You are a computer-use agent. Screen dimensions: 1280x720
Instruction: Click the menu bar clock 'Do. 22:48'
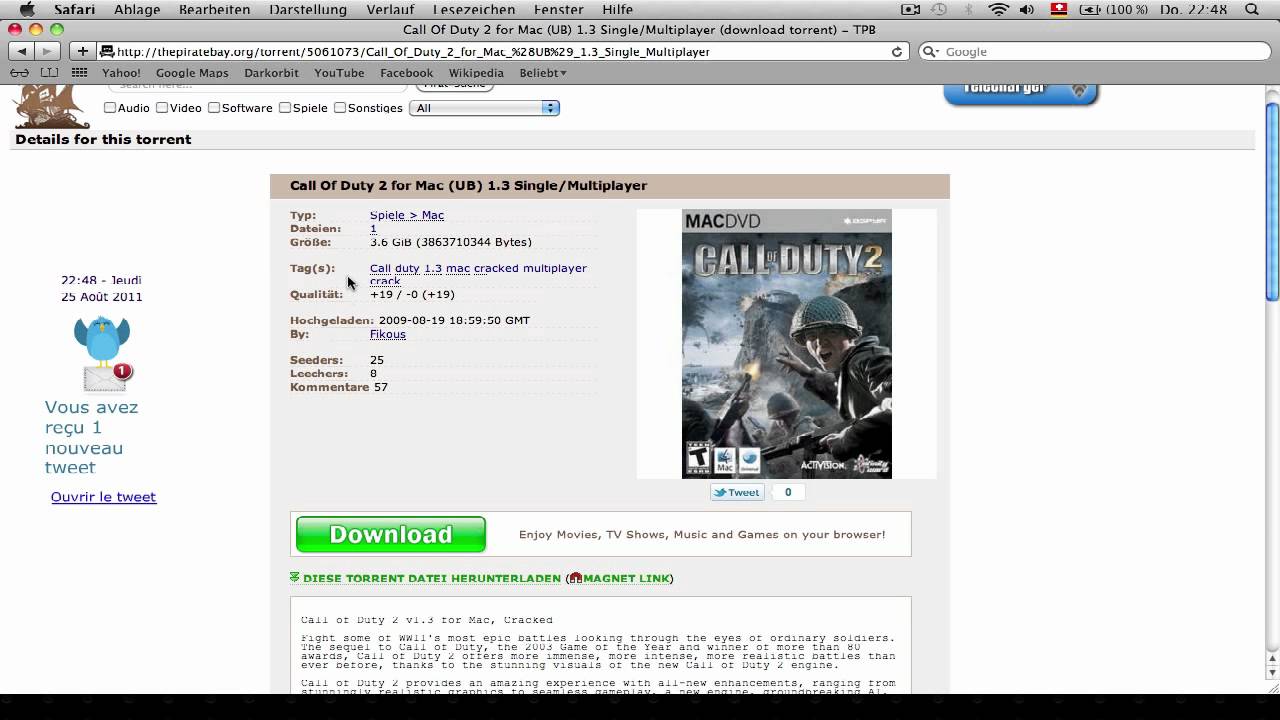1194,9
